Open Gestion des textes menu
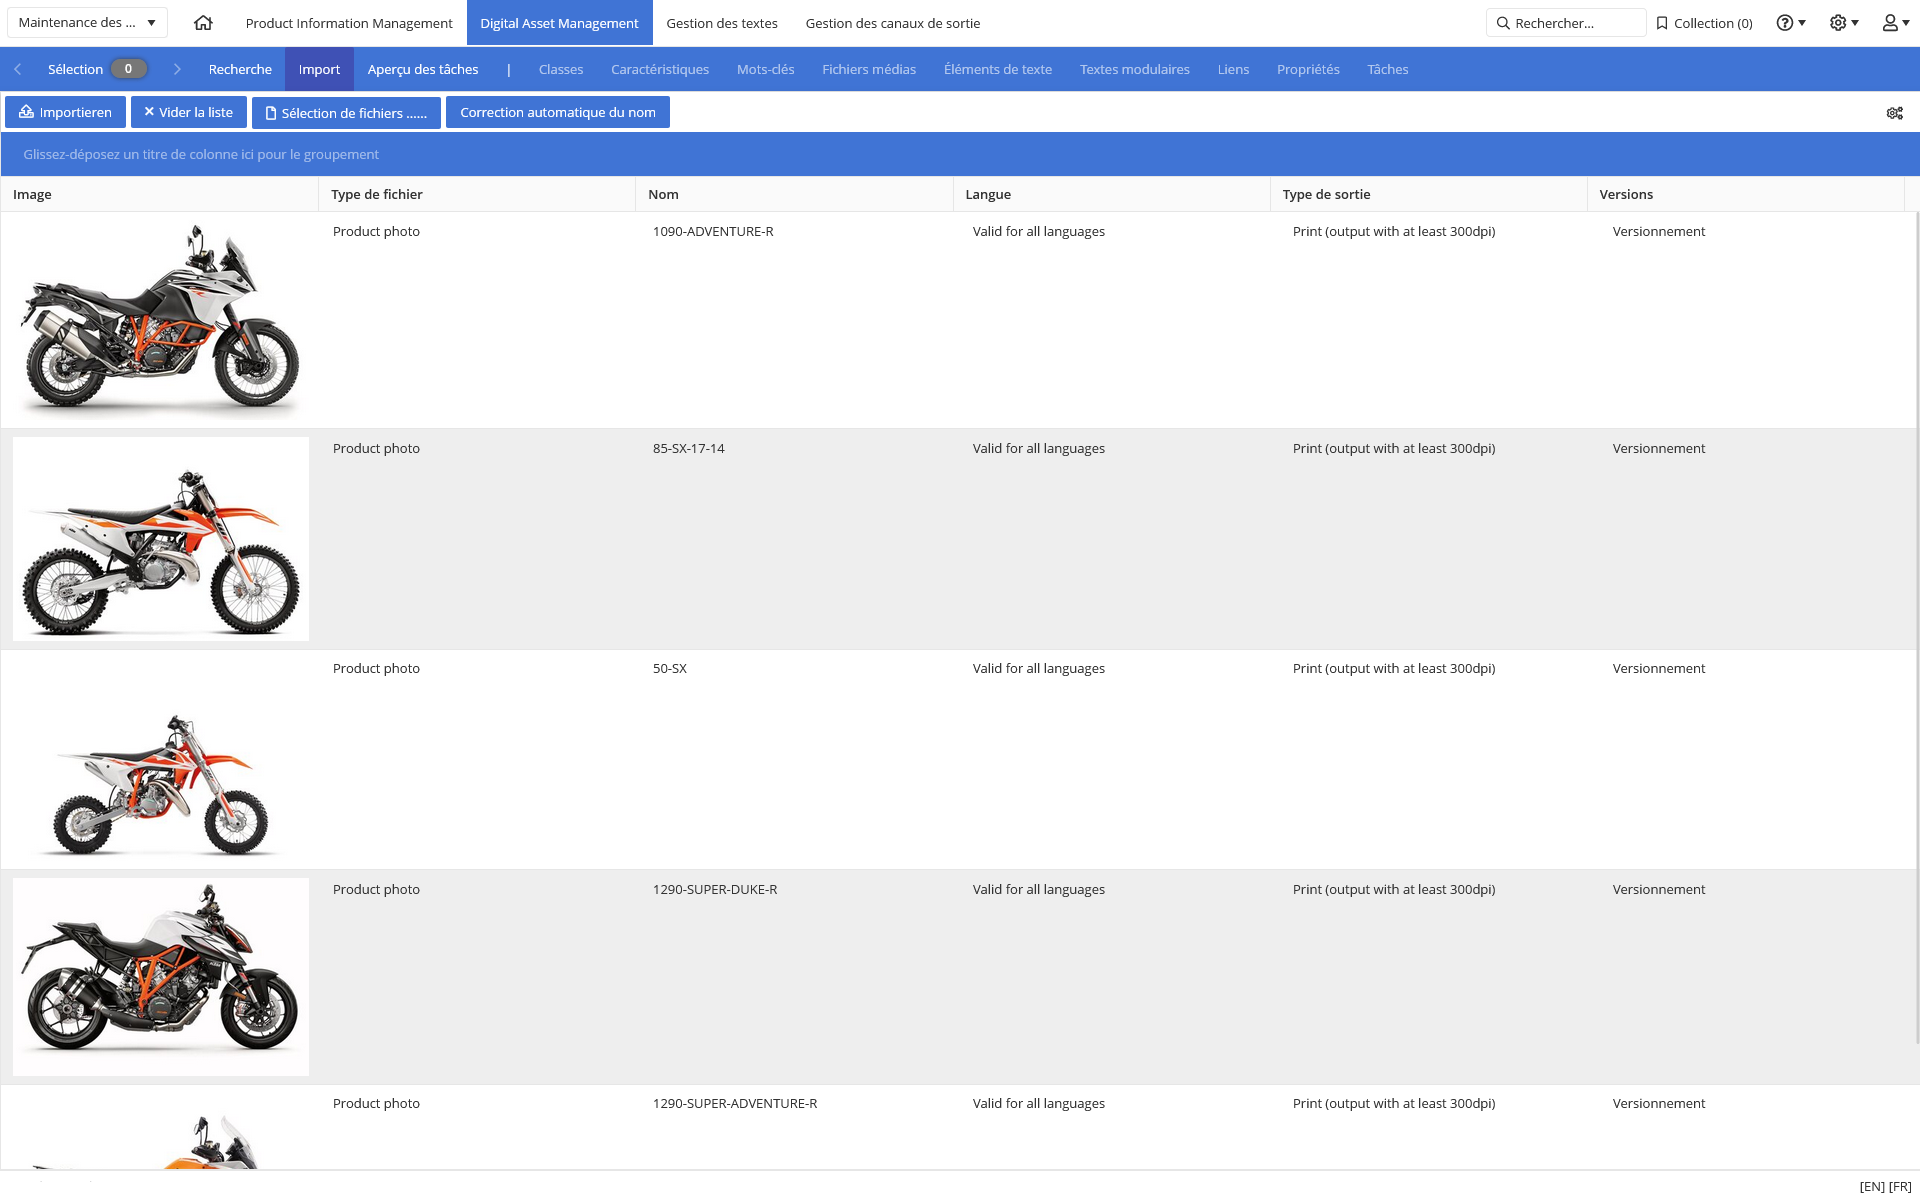 click(x=722, y=23)
